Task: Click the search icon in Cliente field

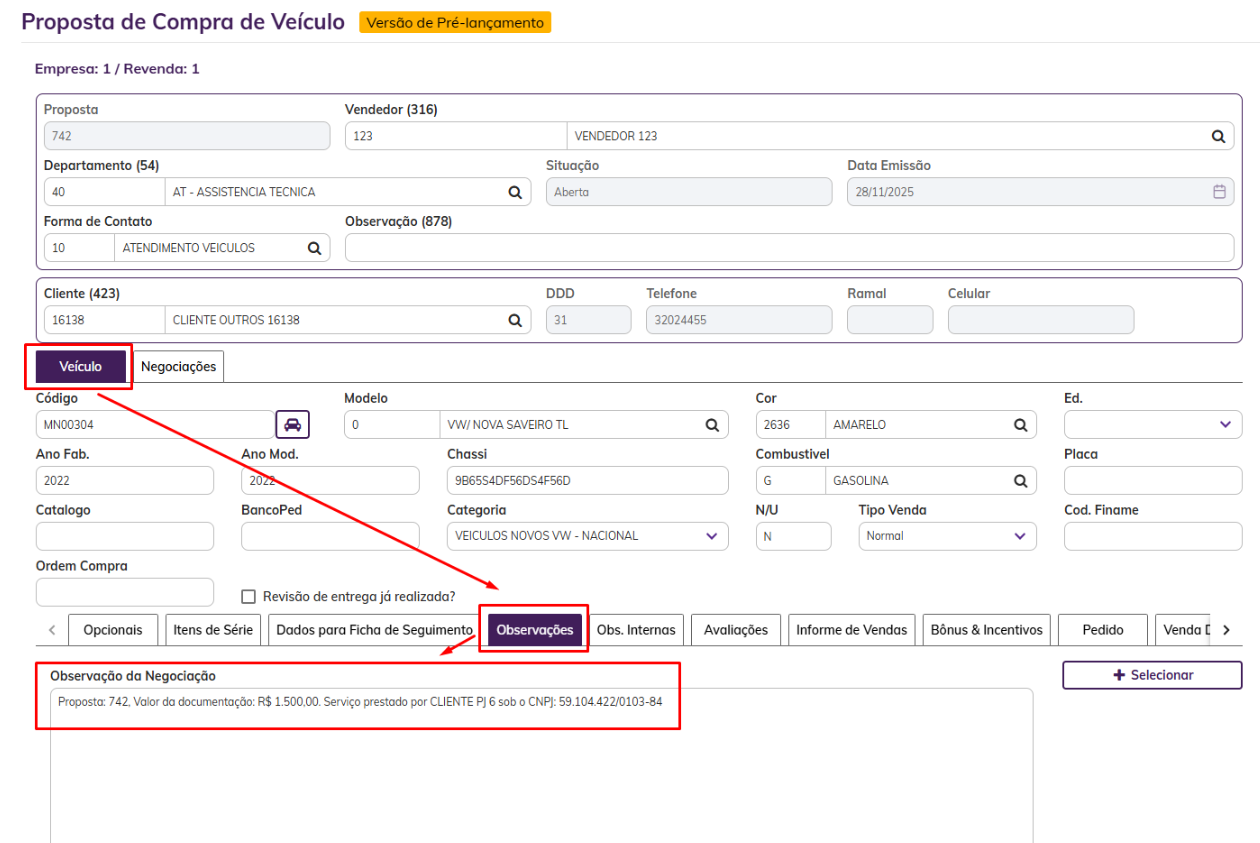Action: tap(515, 320)
